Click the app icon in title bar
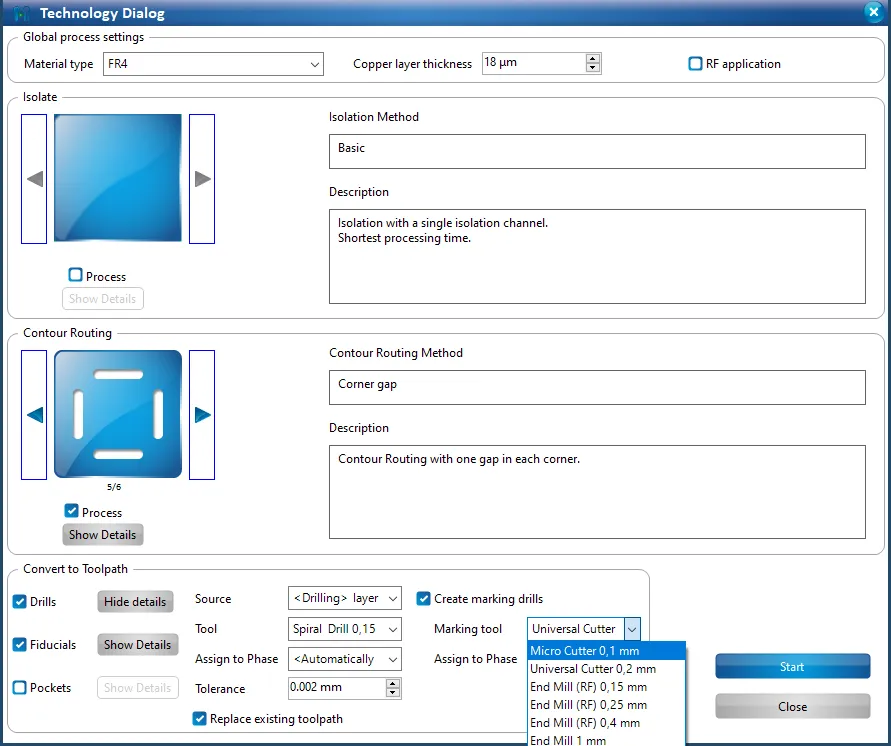Image resolution: width=891 pixels, height=746 pixels. [x=22, y=12]
